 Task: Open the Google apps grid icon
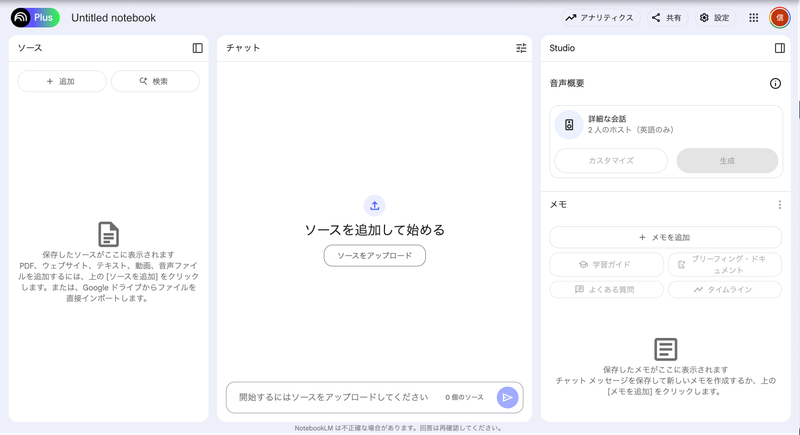coord(753,17)
